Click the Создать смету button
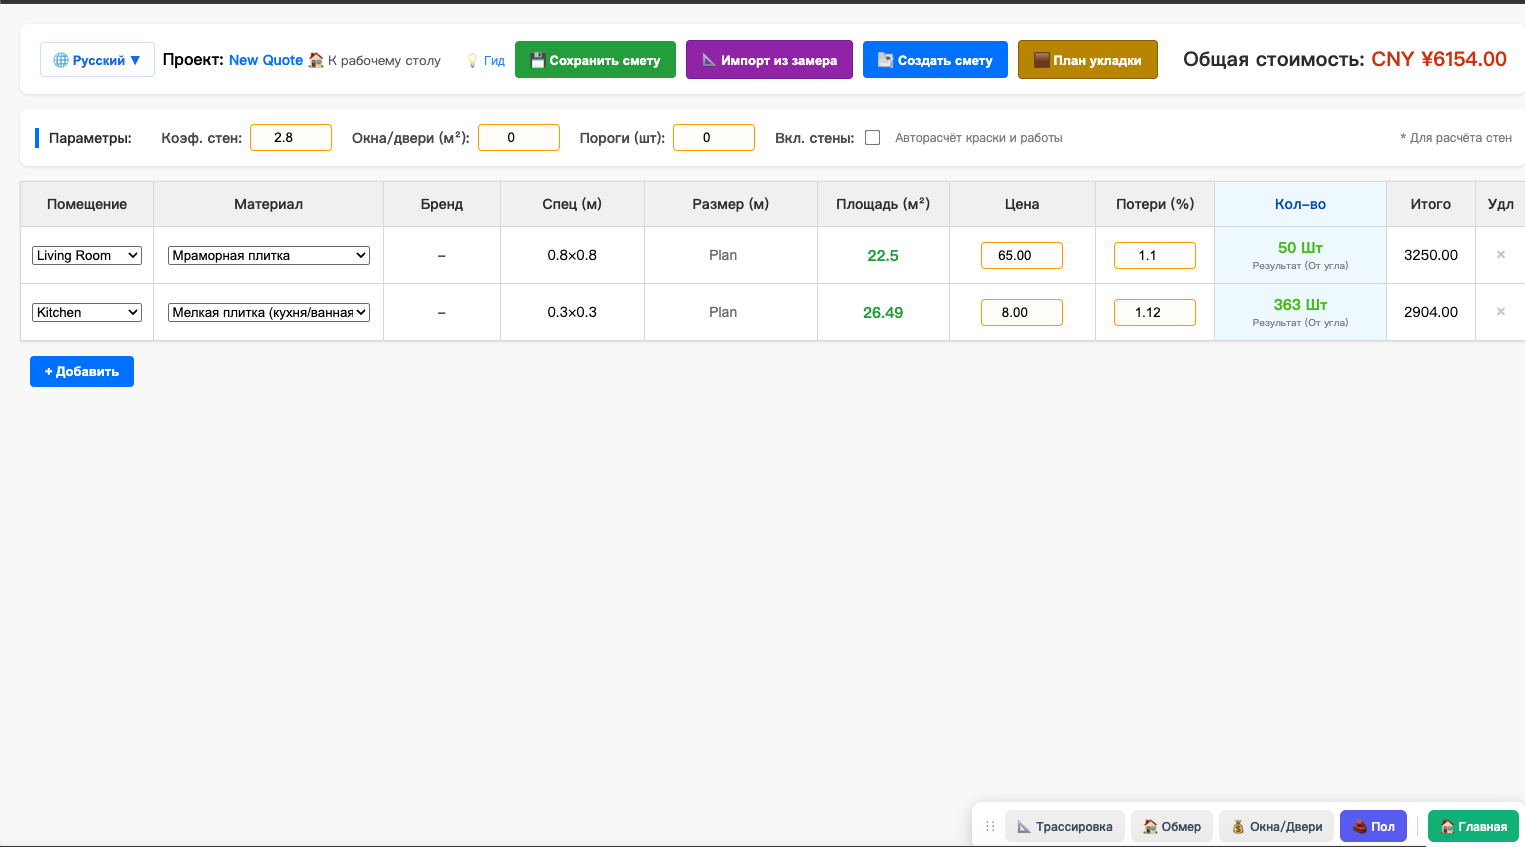The width and height of the screenshot is (1525, 847). tap(935, 60)
